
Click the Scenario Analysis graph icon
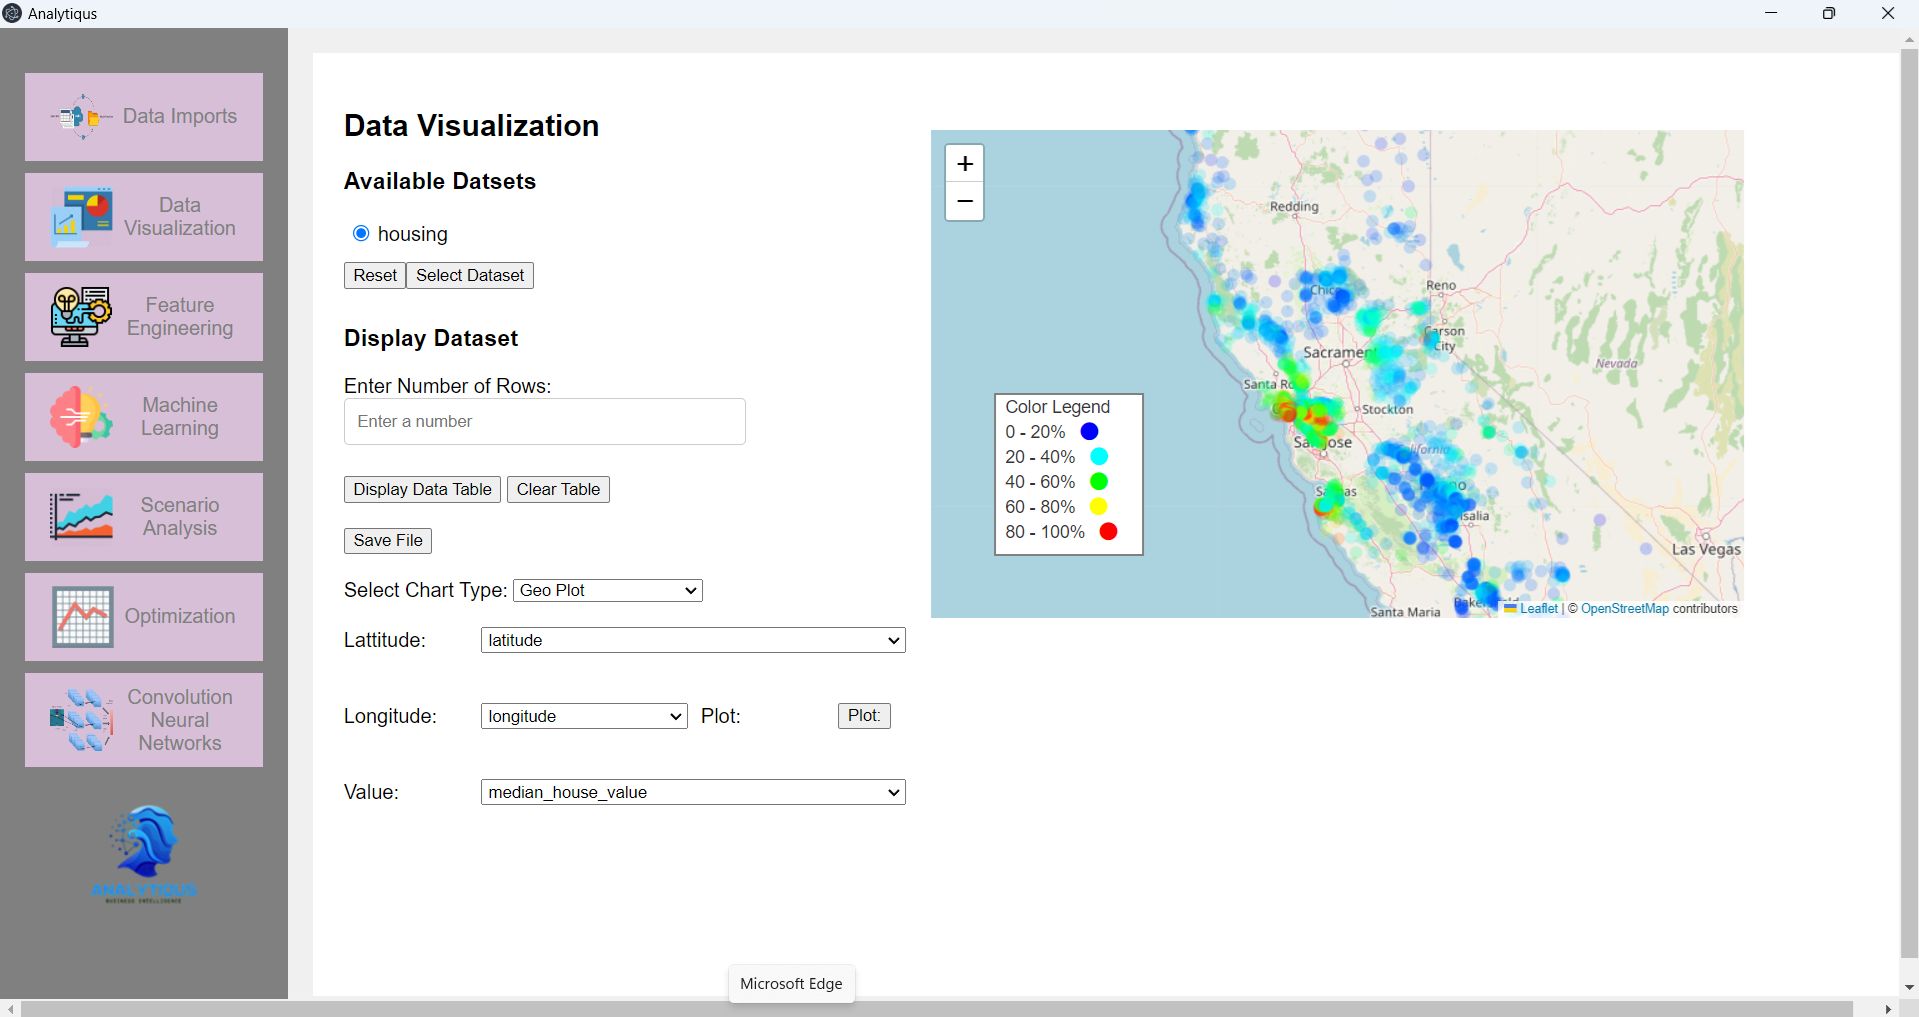(81, 517)
